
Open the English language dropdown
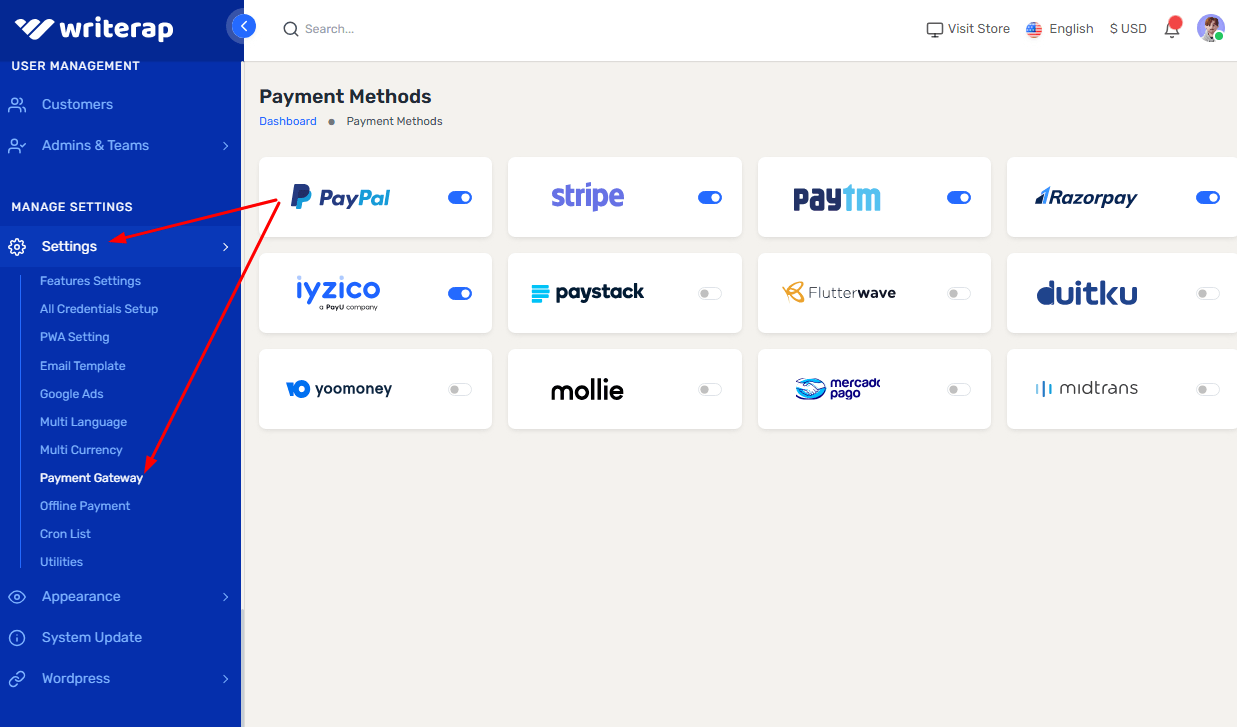(x=1060, y=29)
